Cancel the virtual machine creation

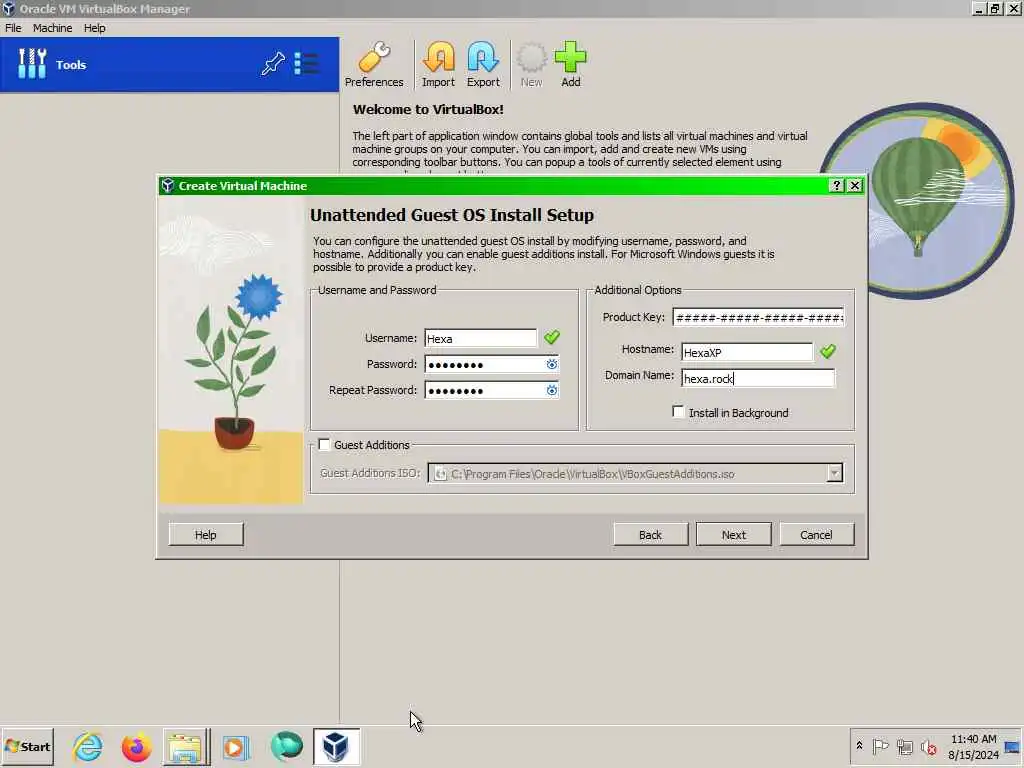(816, 534)
